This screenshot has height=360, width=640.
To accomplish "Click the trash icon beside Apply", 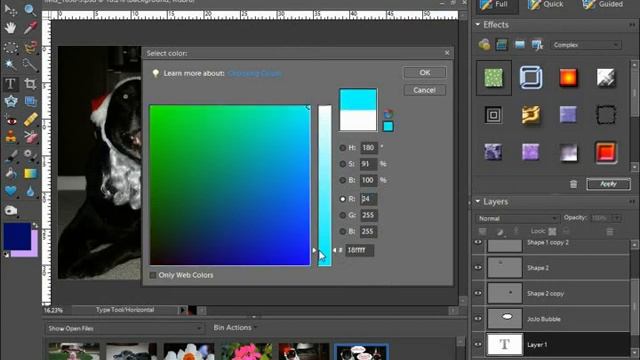I will (x=573, y=184).
